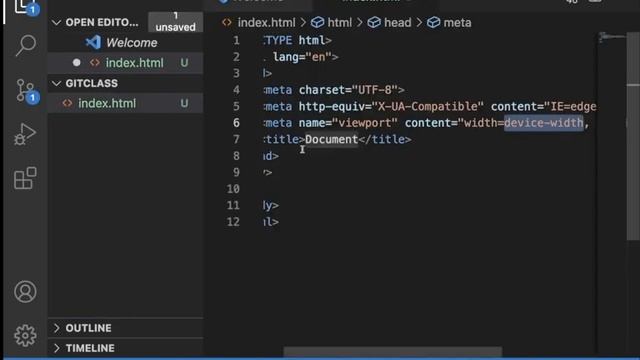Click the U status on GITCLASS index.html
The height and width of the screenshot is (360, 640).
(184, 103)
